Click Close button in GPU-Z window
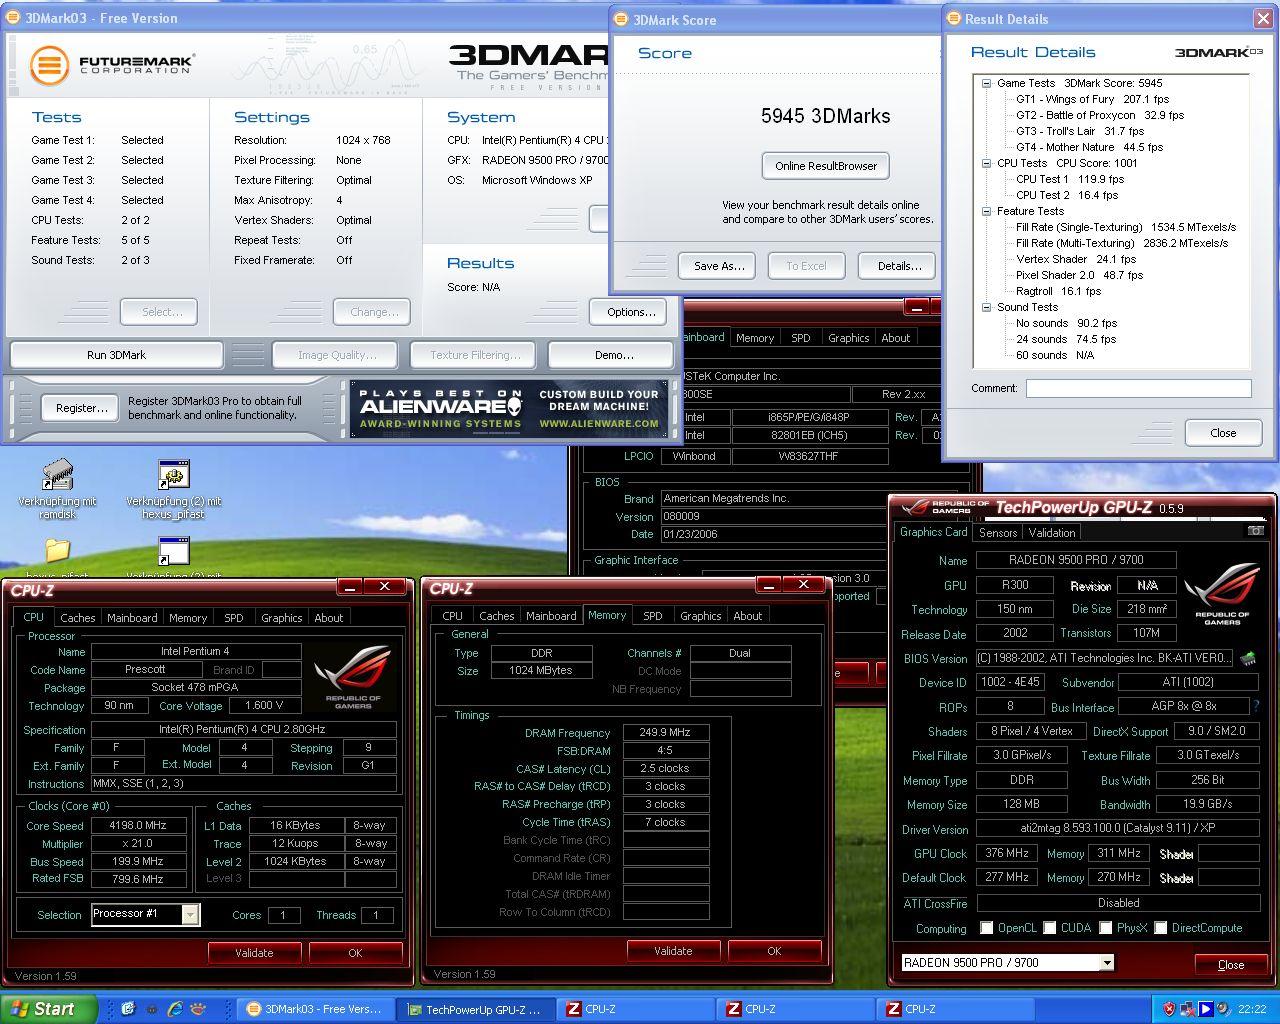This screenshot has height=1024, width=1280. point(1231,965)
